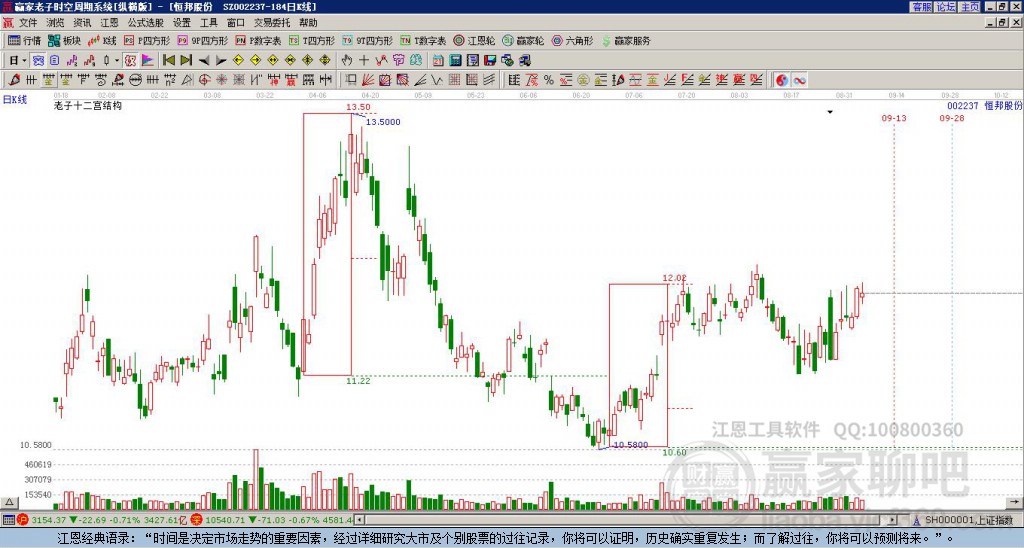The height and width of the screenshot is (548, 1024).
Task: Click the 12.02 price label
Action: click(x=675, y=278)
